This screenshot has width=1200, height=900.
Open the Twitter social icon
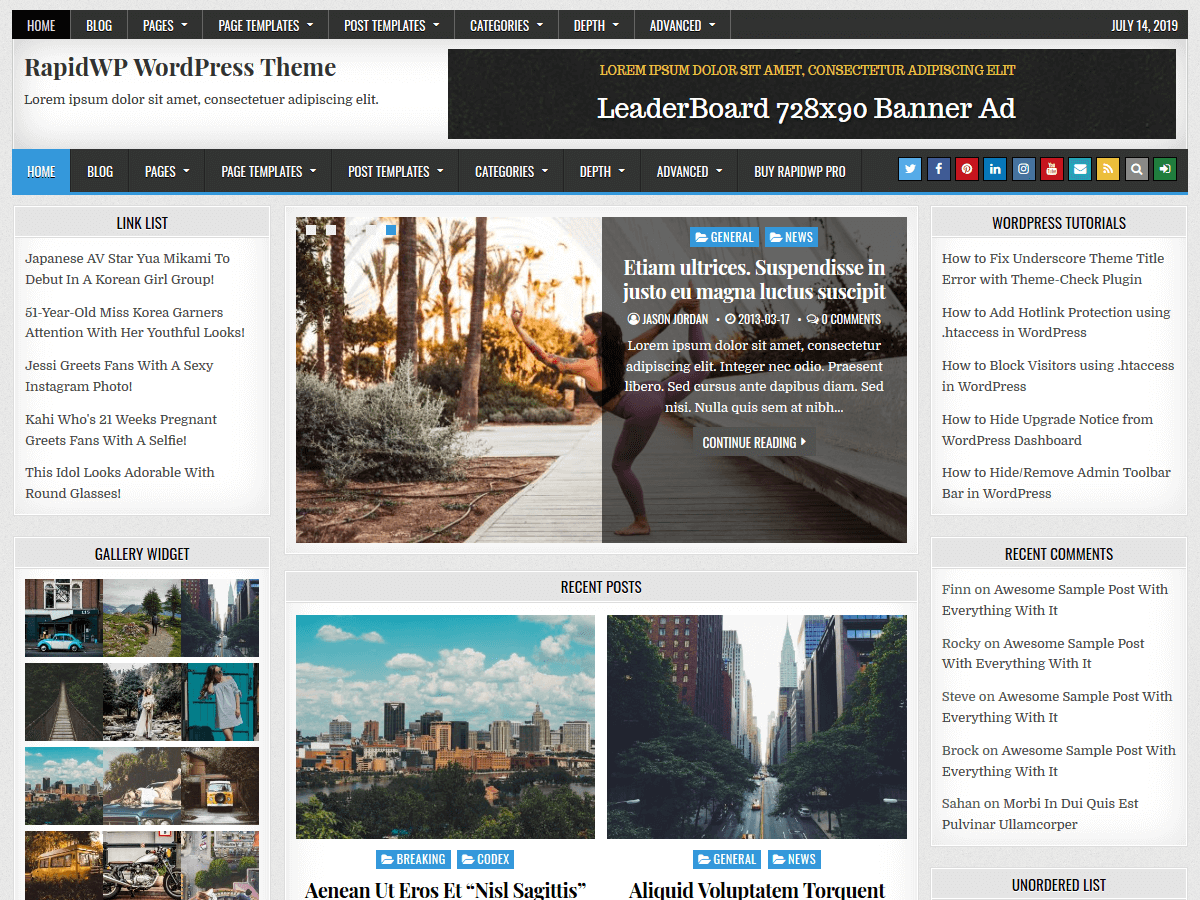point(909,169)
